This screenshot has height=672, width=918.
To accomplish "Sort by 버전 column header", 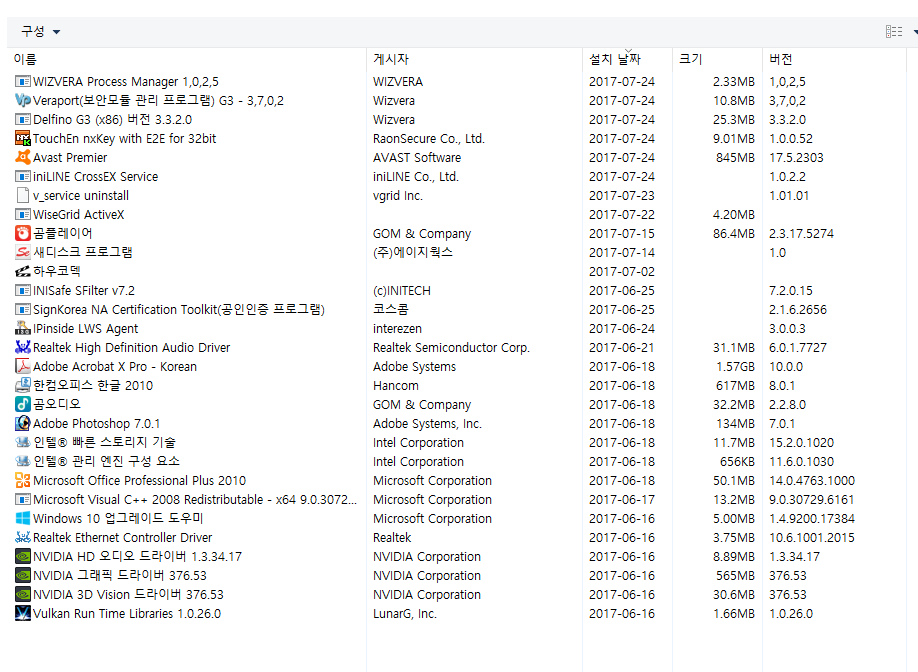I will (x=780, y=59).
